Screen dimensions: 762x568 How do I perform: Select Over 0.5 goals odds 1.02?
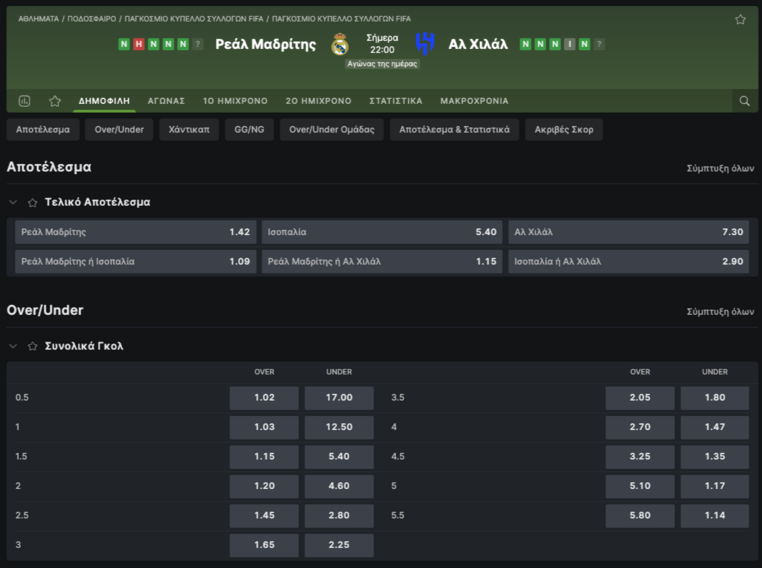(x=264, y=398)
